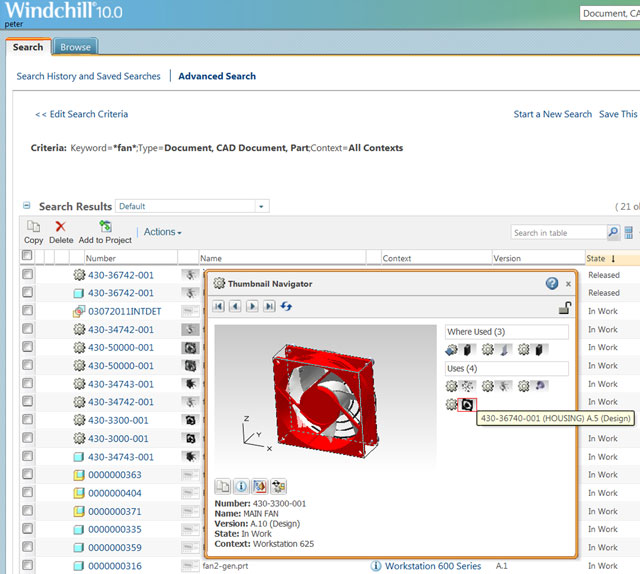Tick the select-all checkbox in table header

[x=28, y=257]
